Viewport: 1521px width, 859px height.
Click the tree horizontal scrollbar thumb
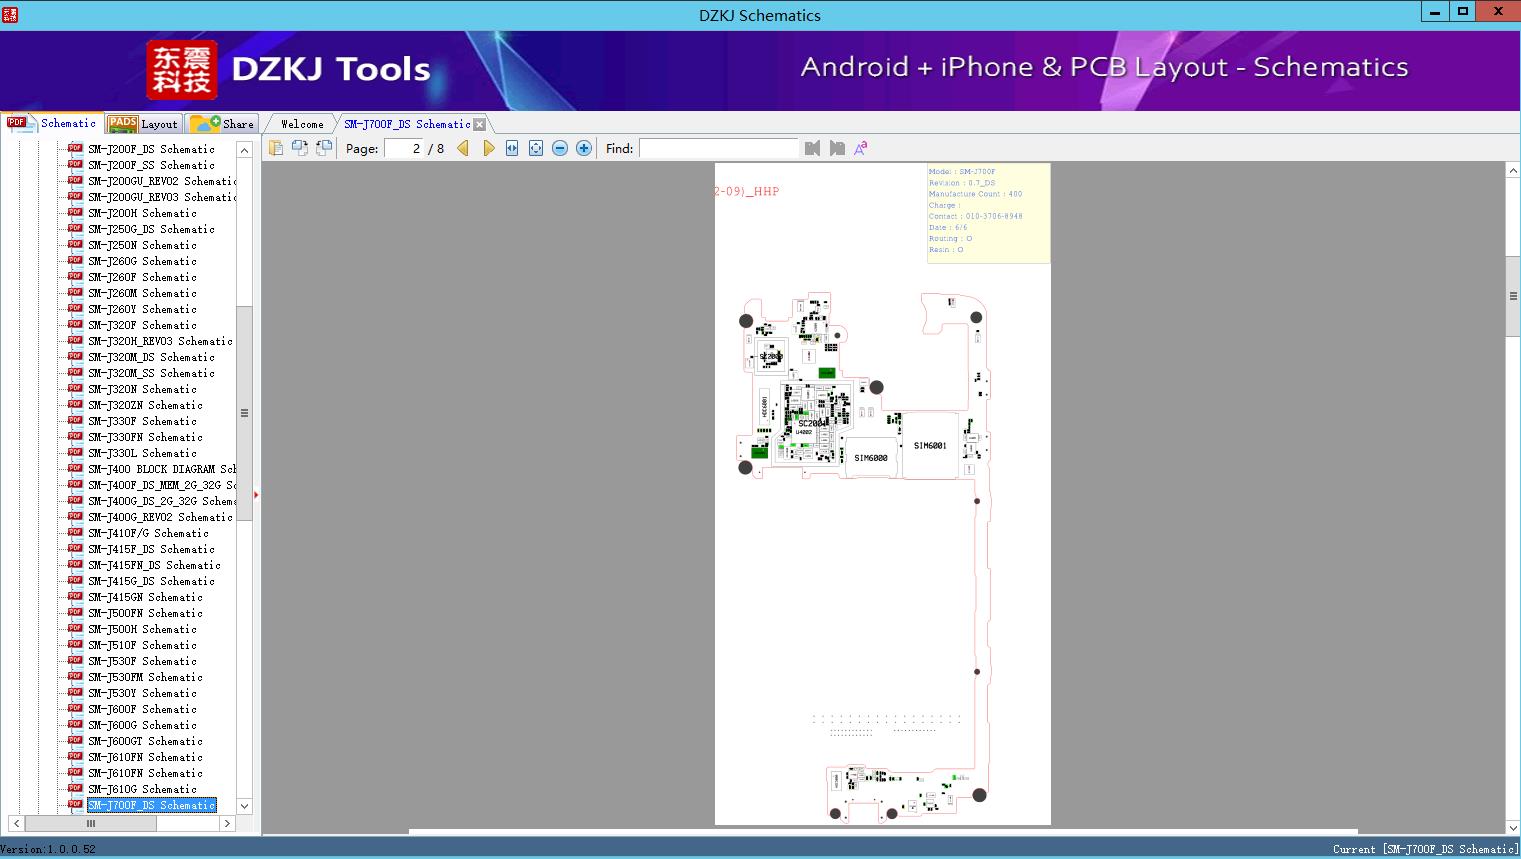(90, 823)
